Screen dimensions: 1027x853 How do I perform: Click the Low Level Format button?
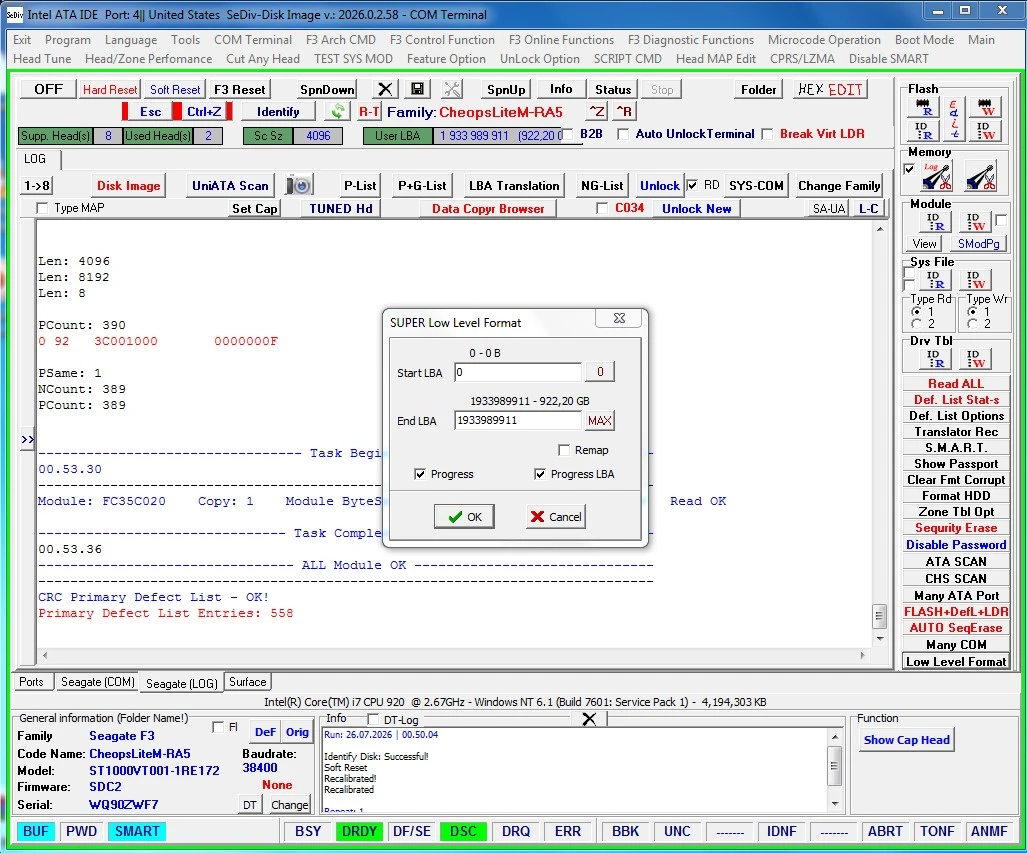point(956,662)
